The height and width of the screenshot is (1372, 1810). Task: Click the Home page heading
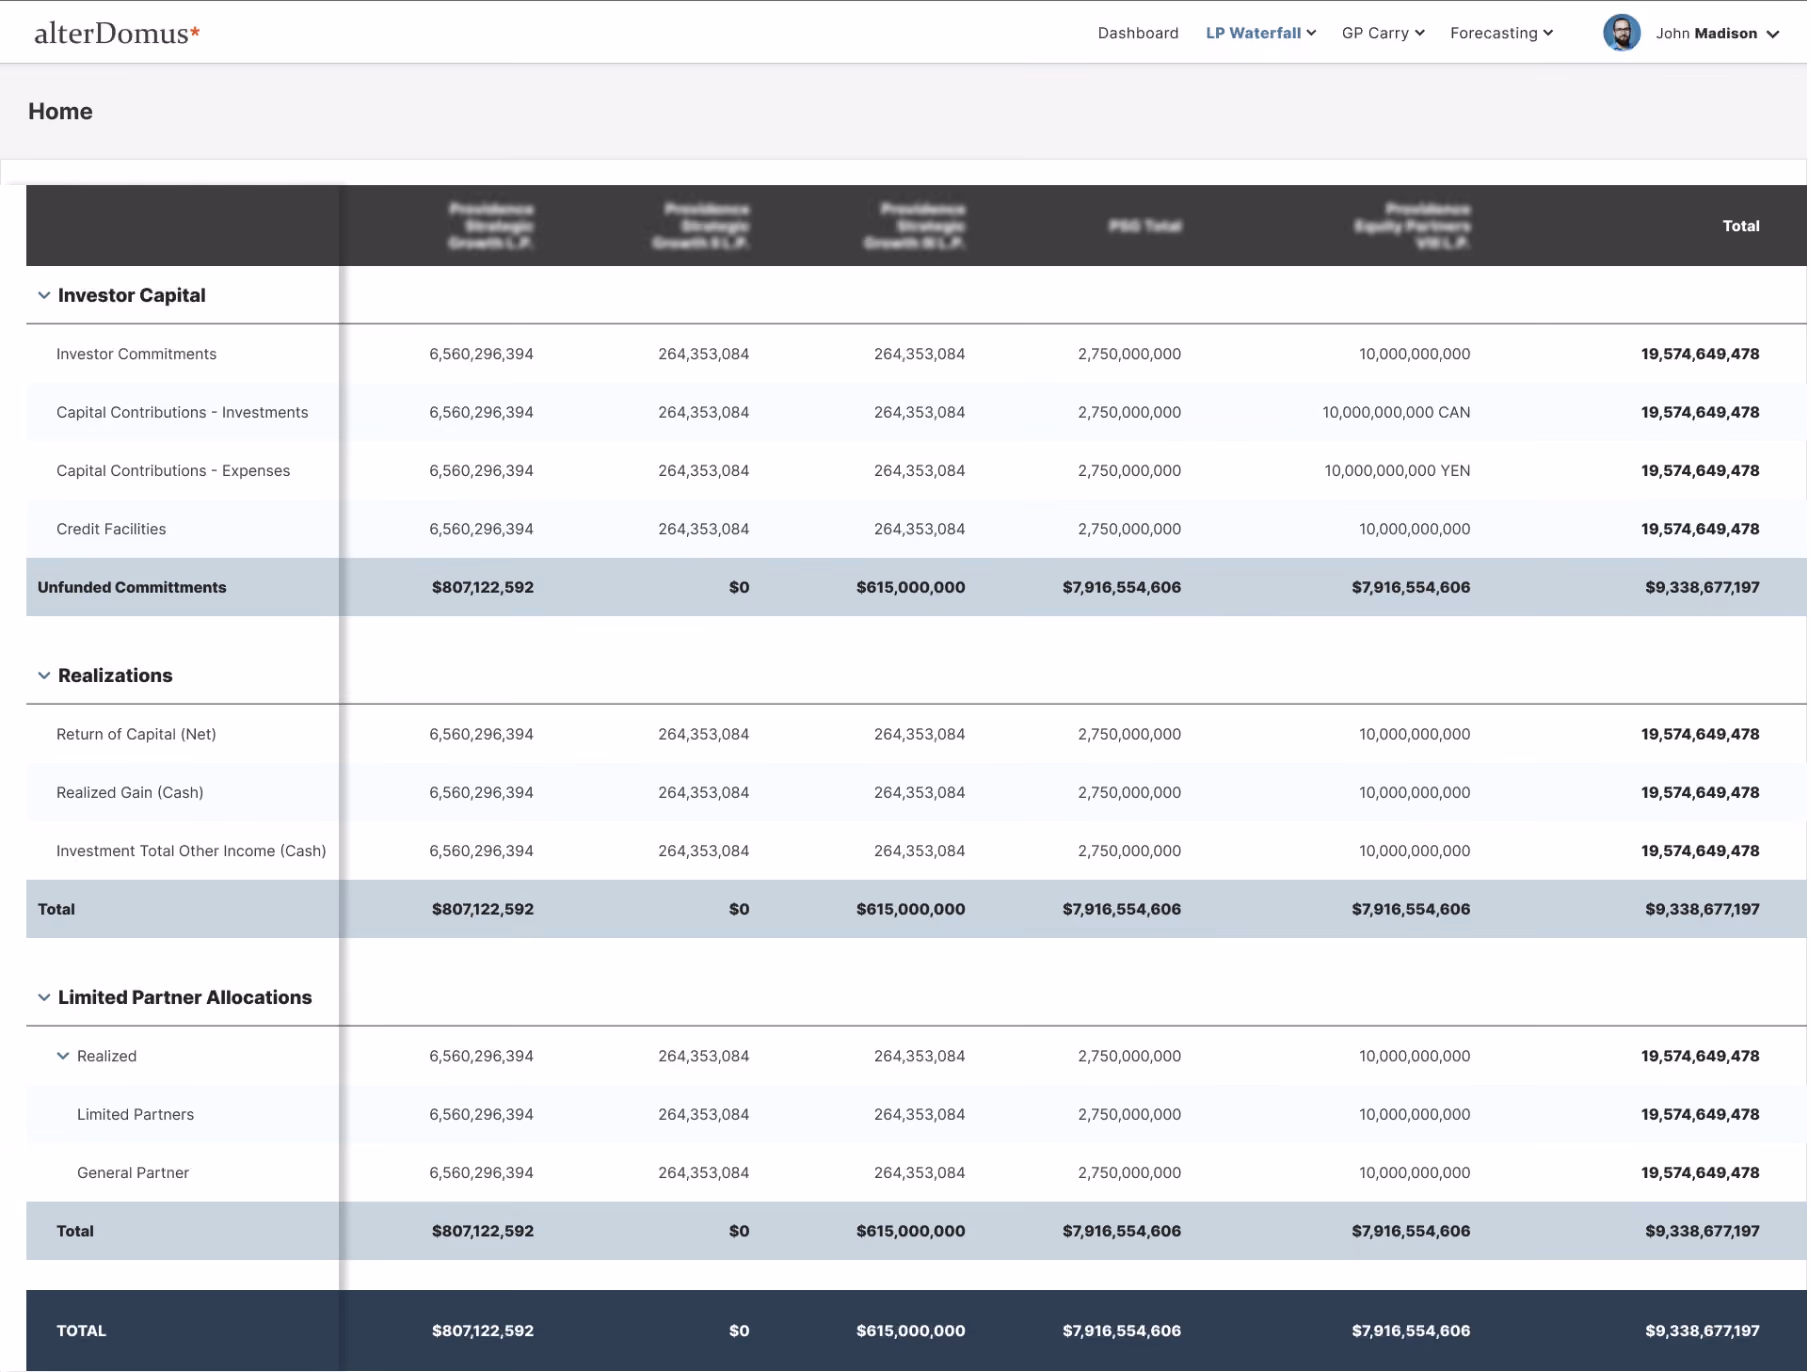pos(60,112)
